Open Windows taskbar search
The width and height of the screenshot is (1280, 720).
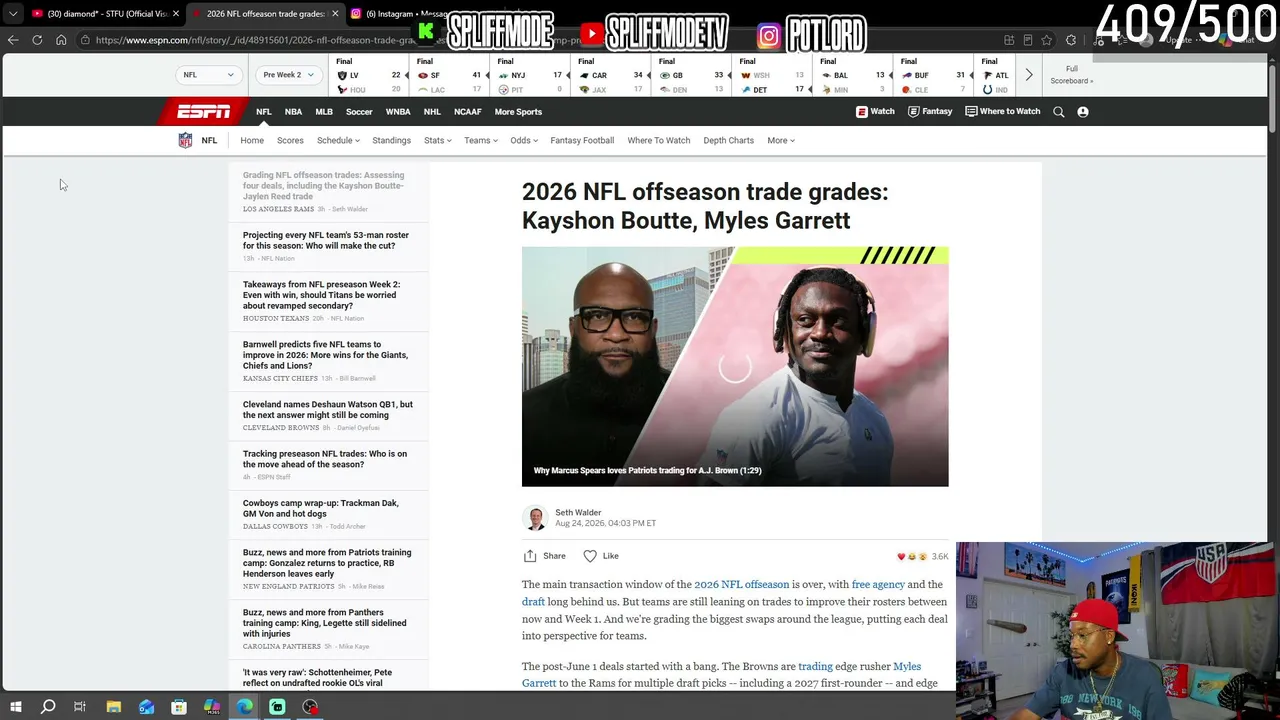point(47,707)
